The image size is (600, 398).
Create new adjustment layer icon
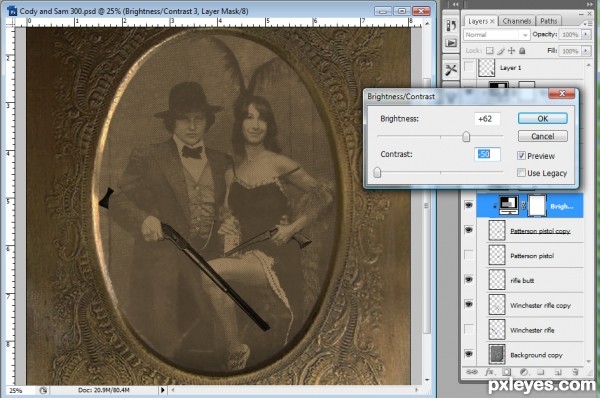tap(524, 372)
